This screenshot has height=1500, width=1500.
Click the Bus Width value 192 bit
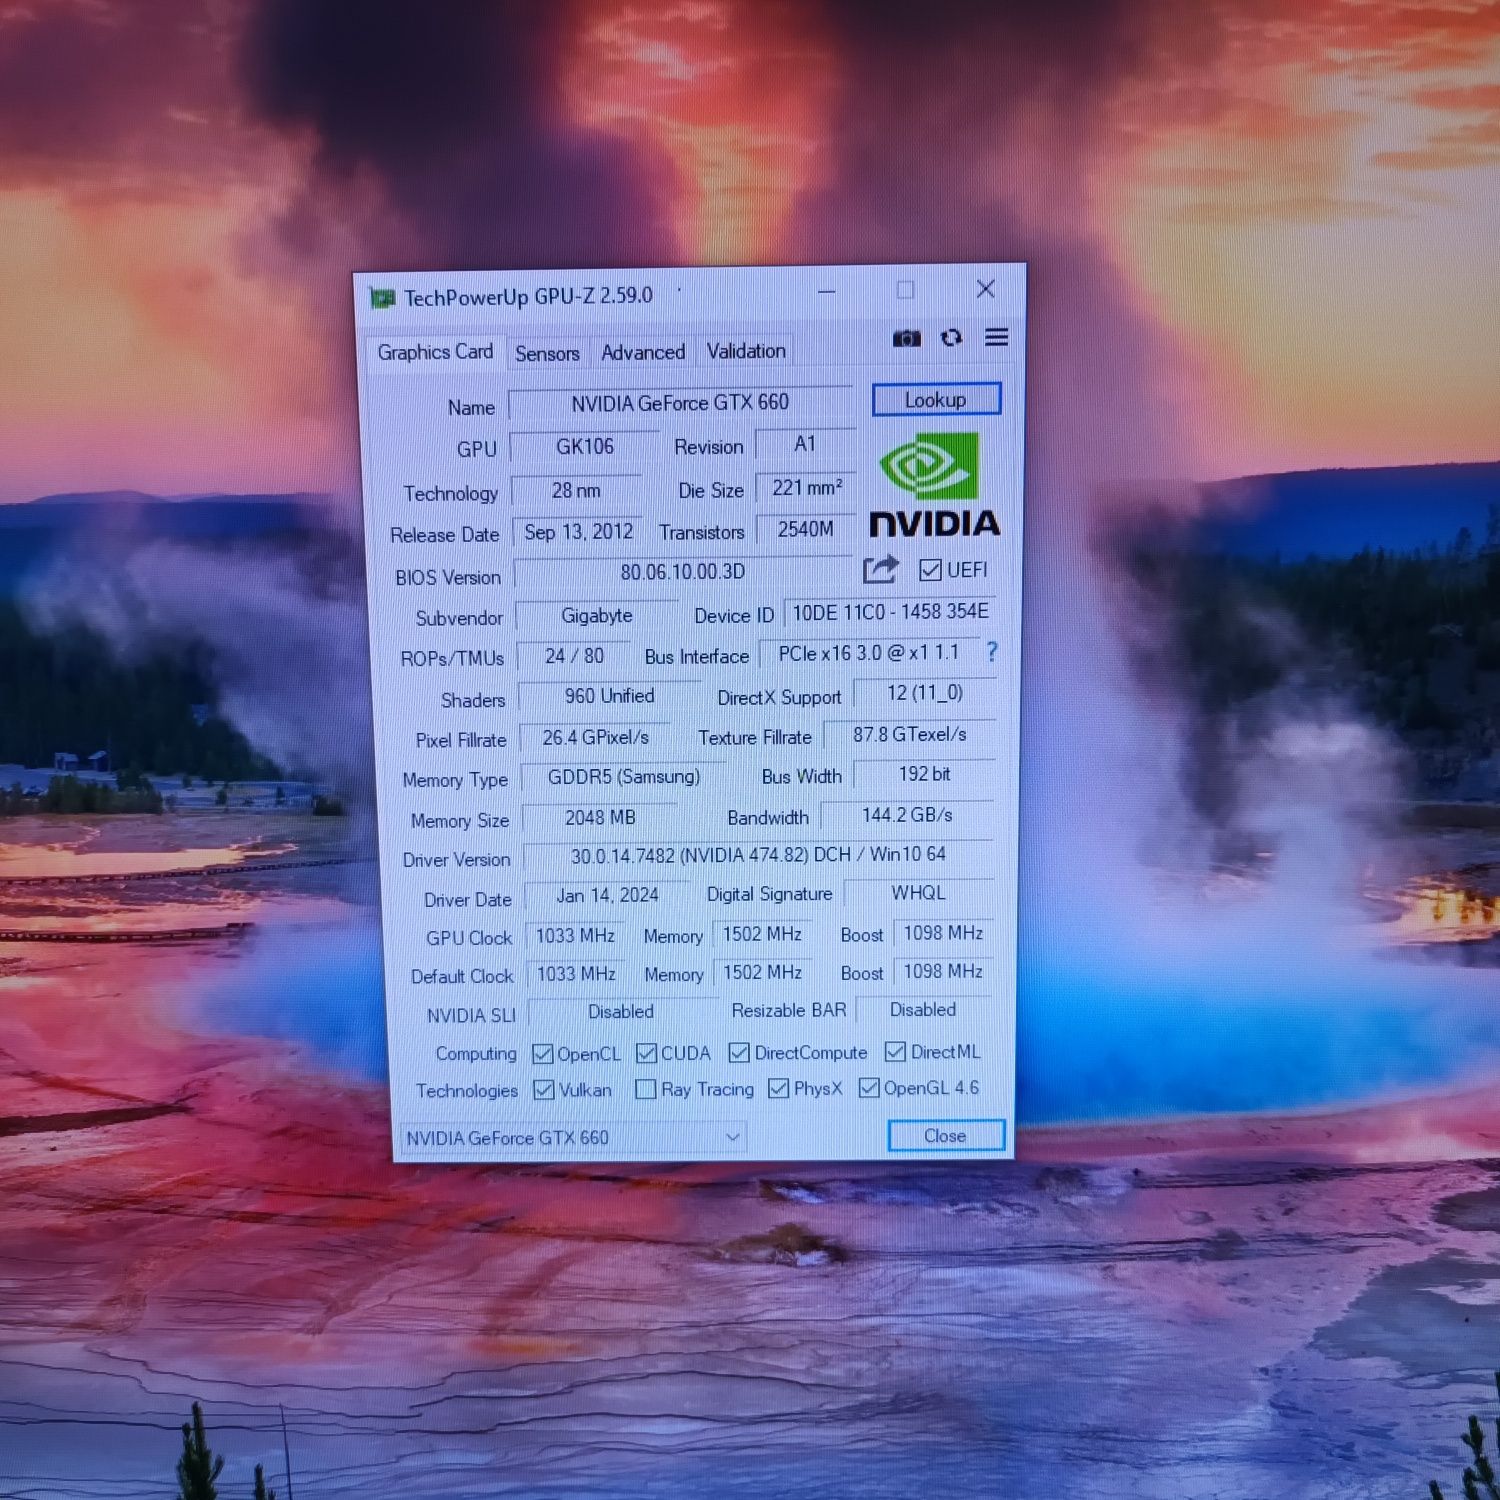[x=924, y=774]
